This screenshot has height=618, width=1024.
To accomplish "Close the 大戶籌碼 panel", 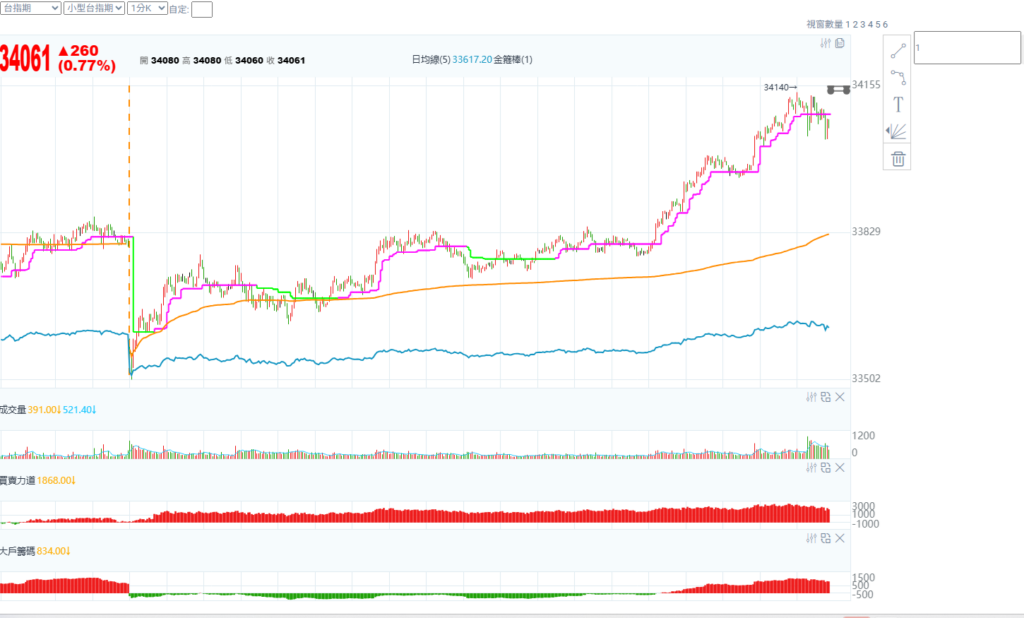I will coord(840,538).
